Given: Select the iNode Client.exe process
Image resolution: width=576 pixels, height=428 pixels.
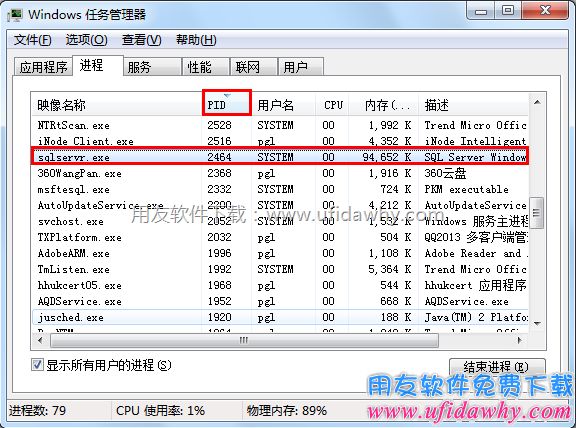Looking at the screenshot, I should click(280, 141).
